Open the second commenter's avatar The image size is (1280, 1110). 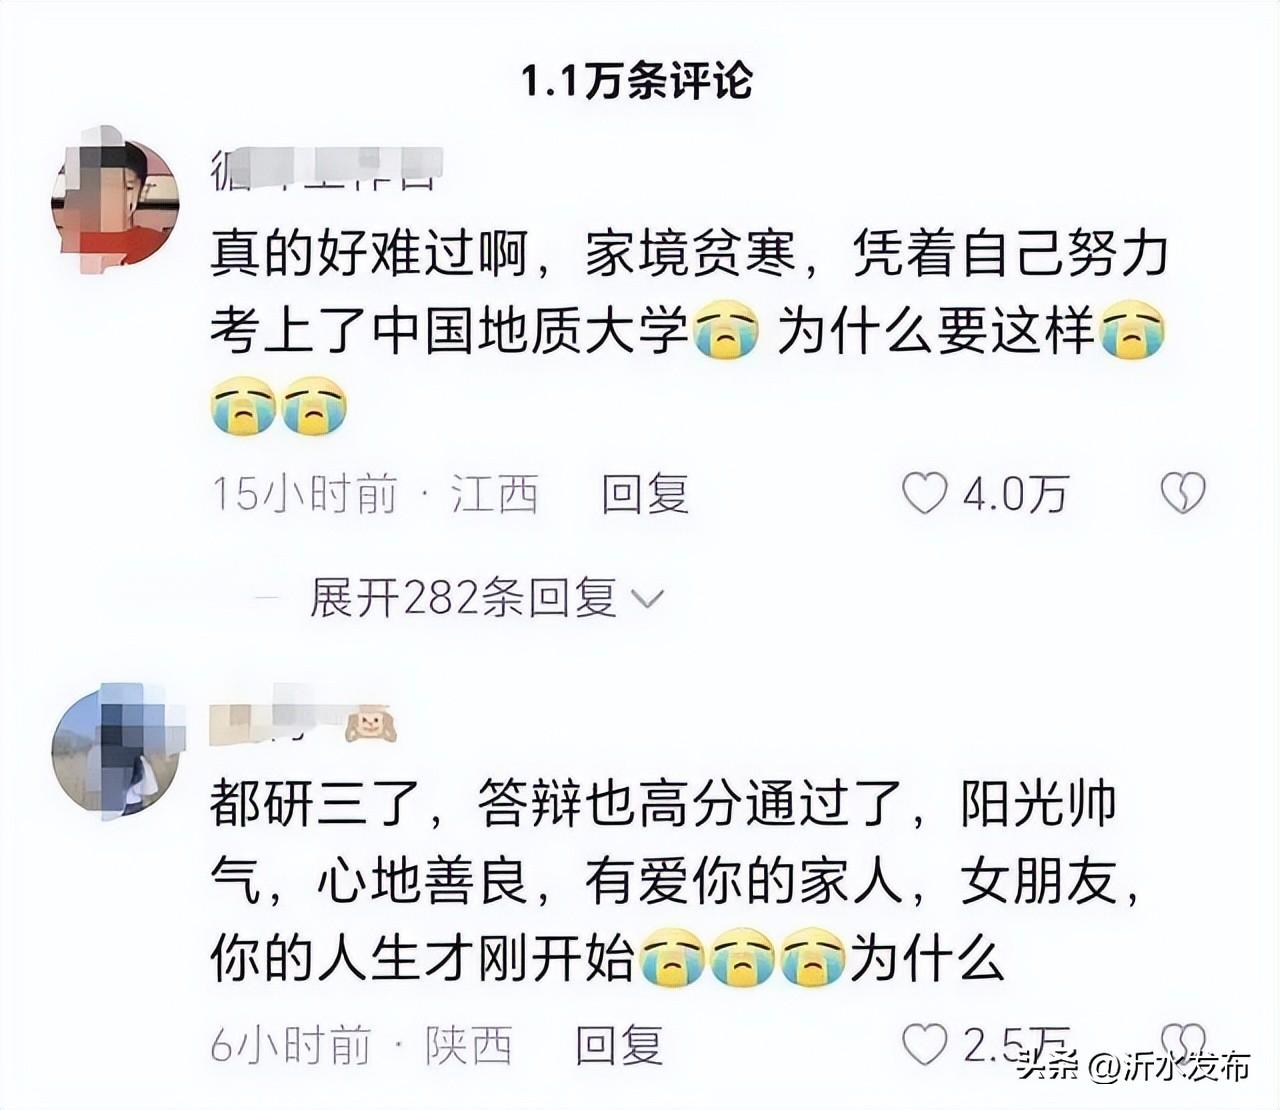(x=116, y=751)
